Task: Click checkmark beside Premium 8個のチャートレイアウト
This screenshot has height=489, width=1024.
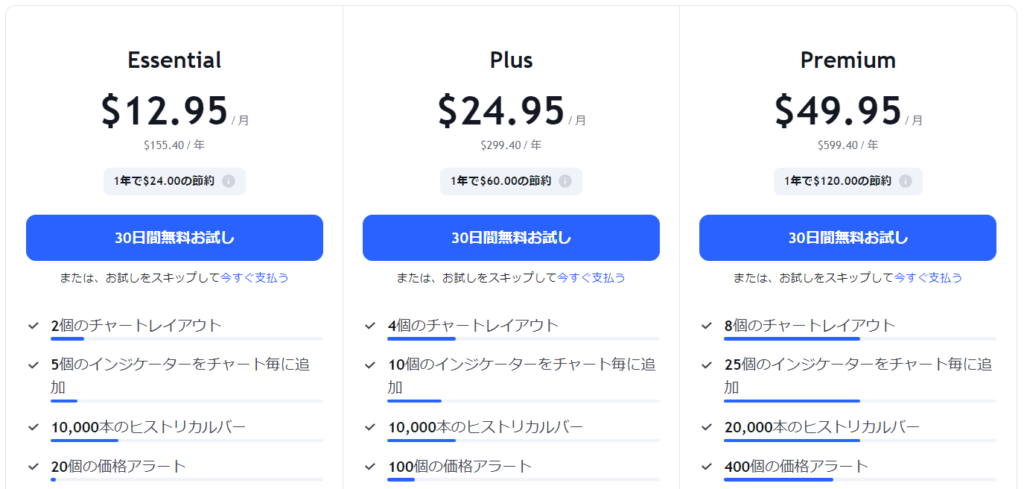Action: point(708,325)
